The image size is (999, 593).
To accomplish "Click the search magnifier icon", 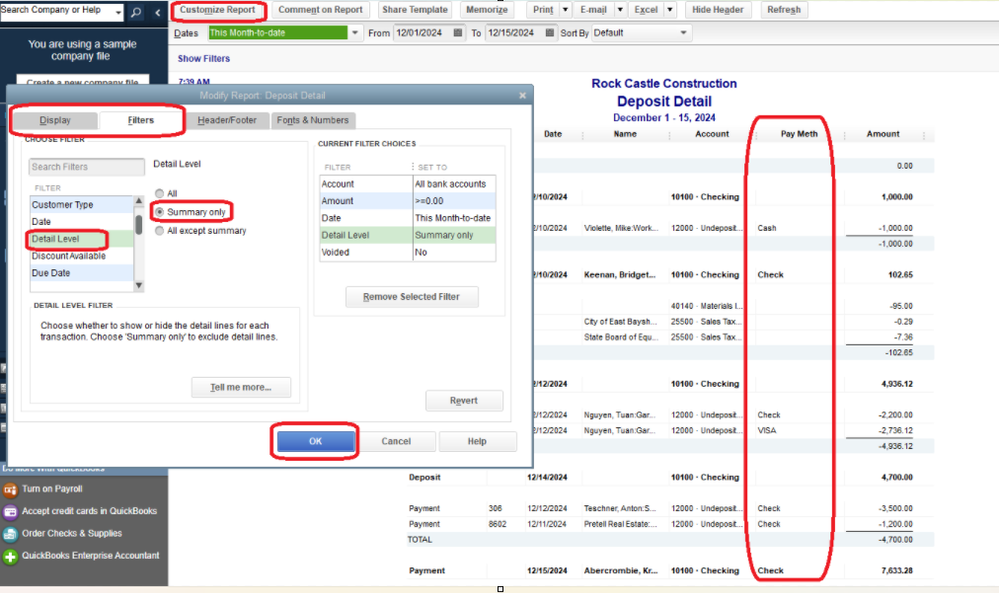I will (136, 12).
